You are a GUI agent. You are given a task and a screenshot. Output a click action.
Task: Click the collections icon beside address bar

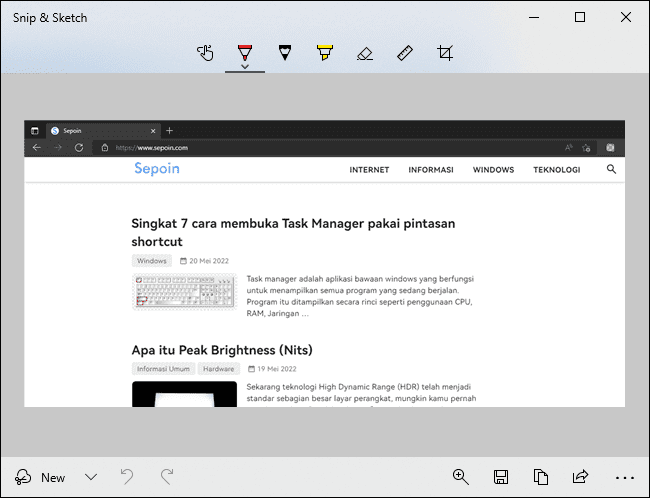pos(610,148)
